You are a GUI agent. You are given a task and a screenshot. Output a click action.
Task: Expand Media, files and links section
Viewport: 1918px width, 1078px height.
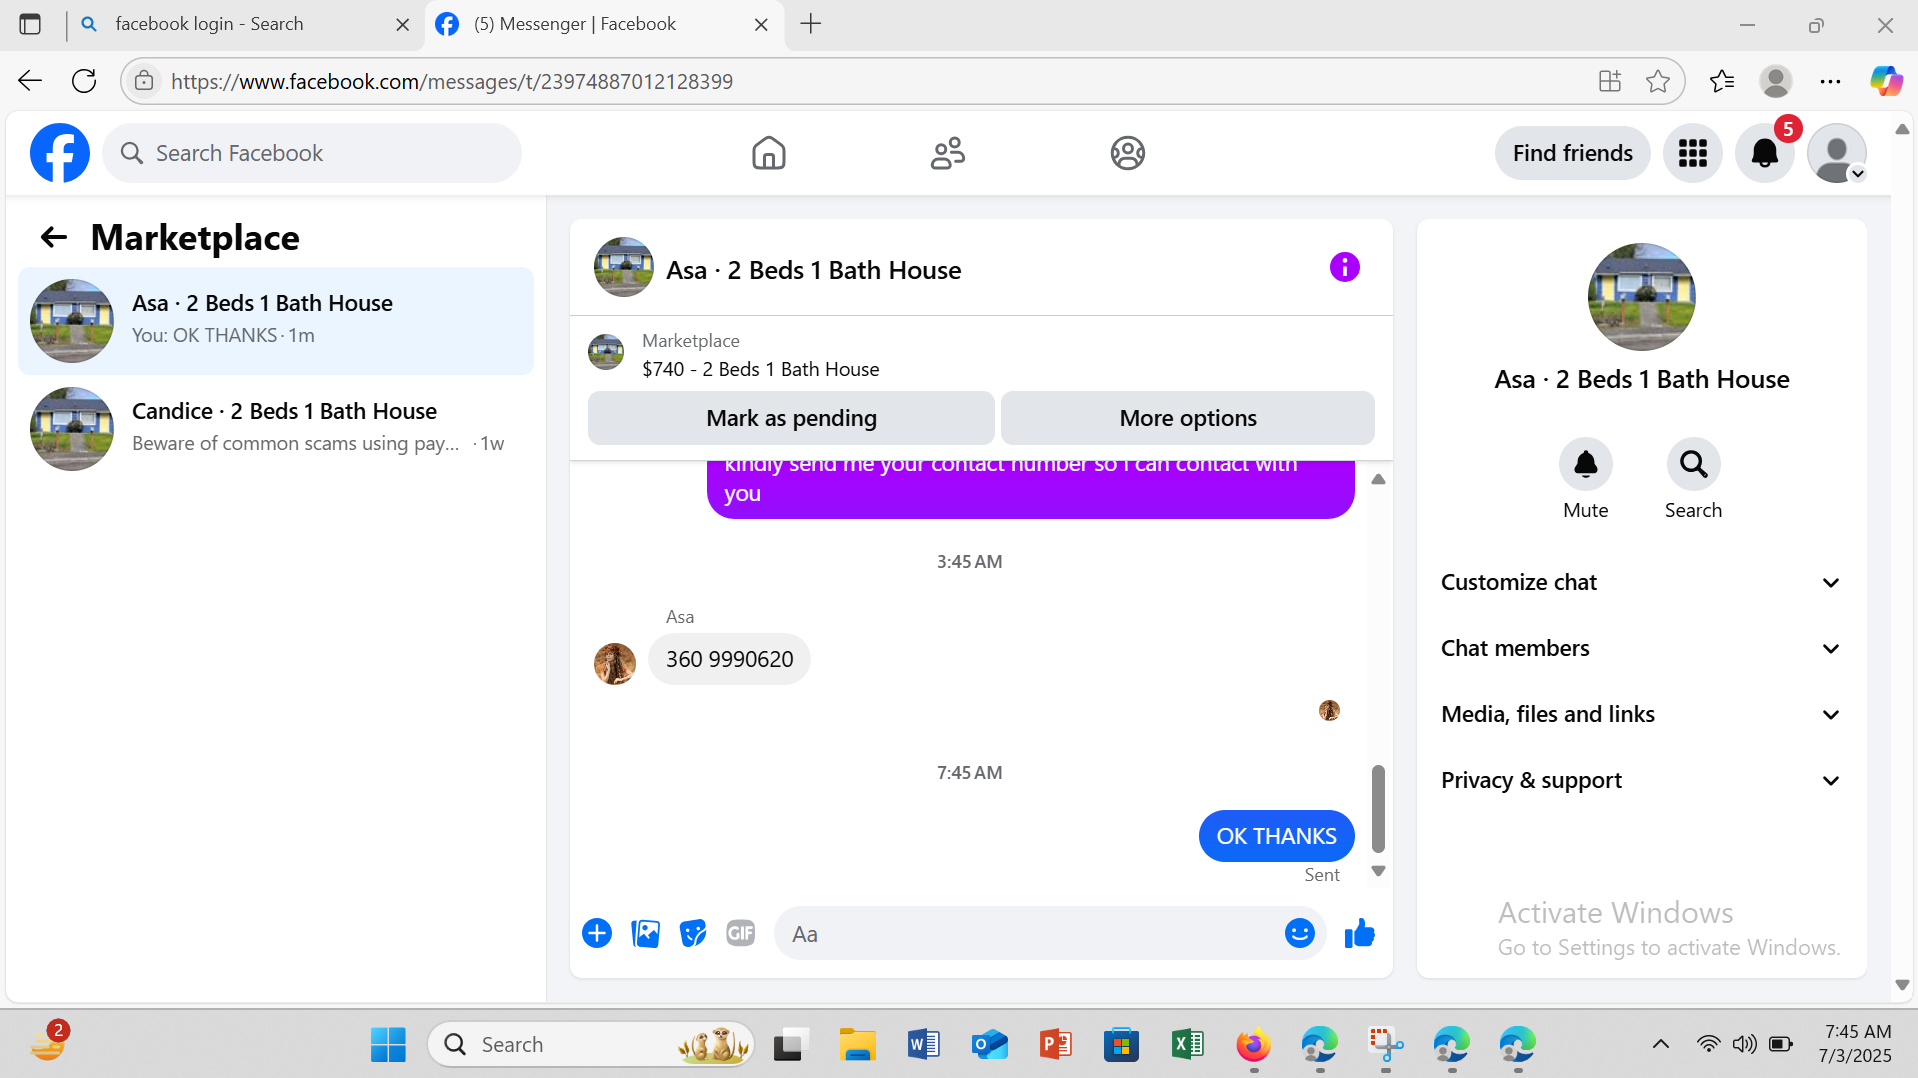coord(1641,714)
